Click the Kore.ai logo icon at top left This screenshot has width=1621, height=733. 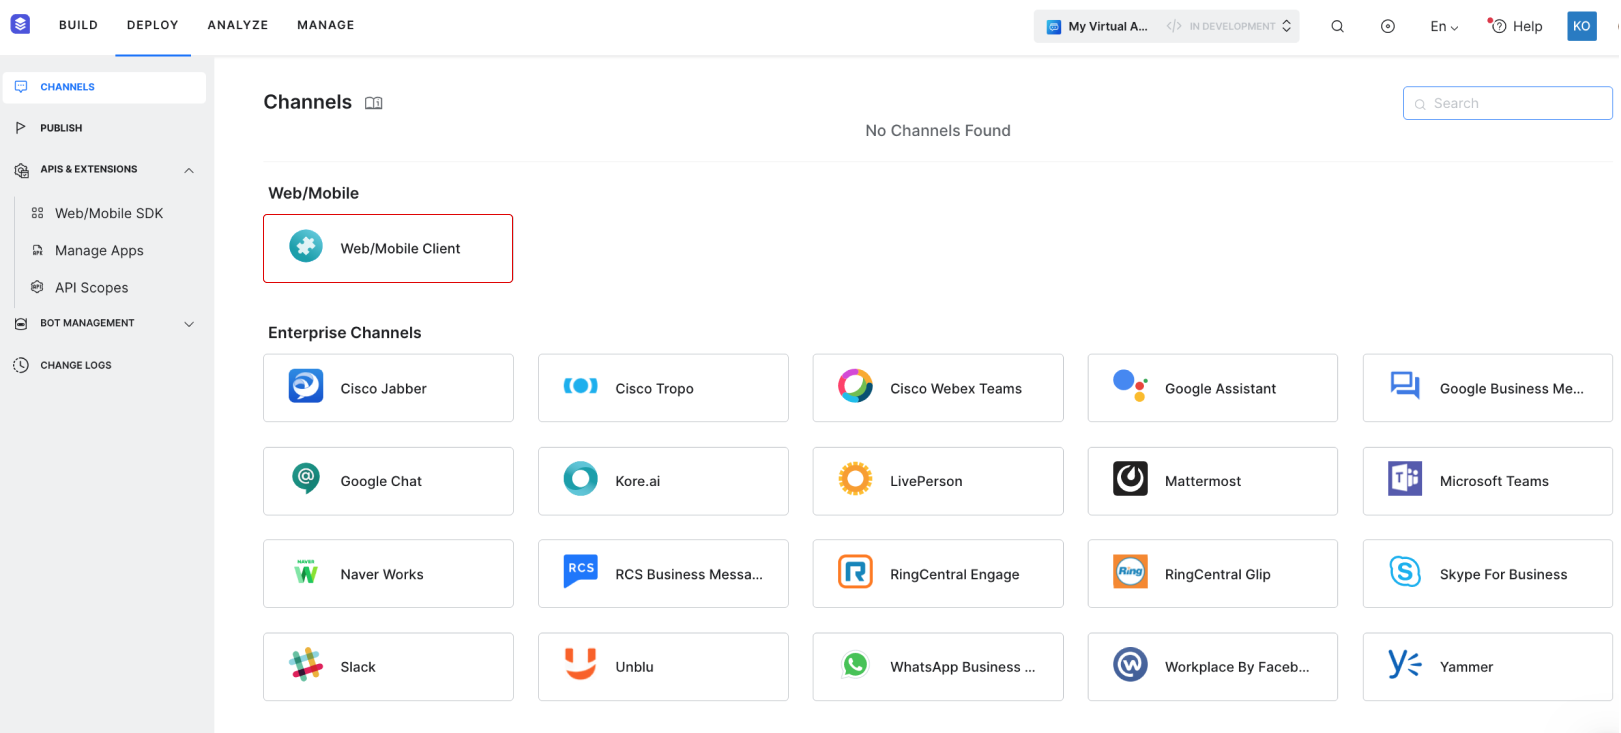pyautogui.click(x=20, y=24)
